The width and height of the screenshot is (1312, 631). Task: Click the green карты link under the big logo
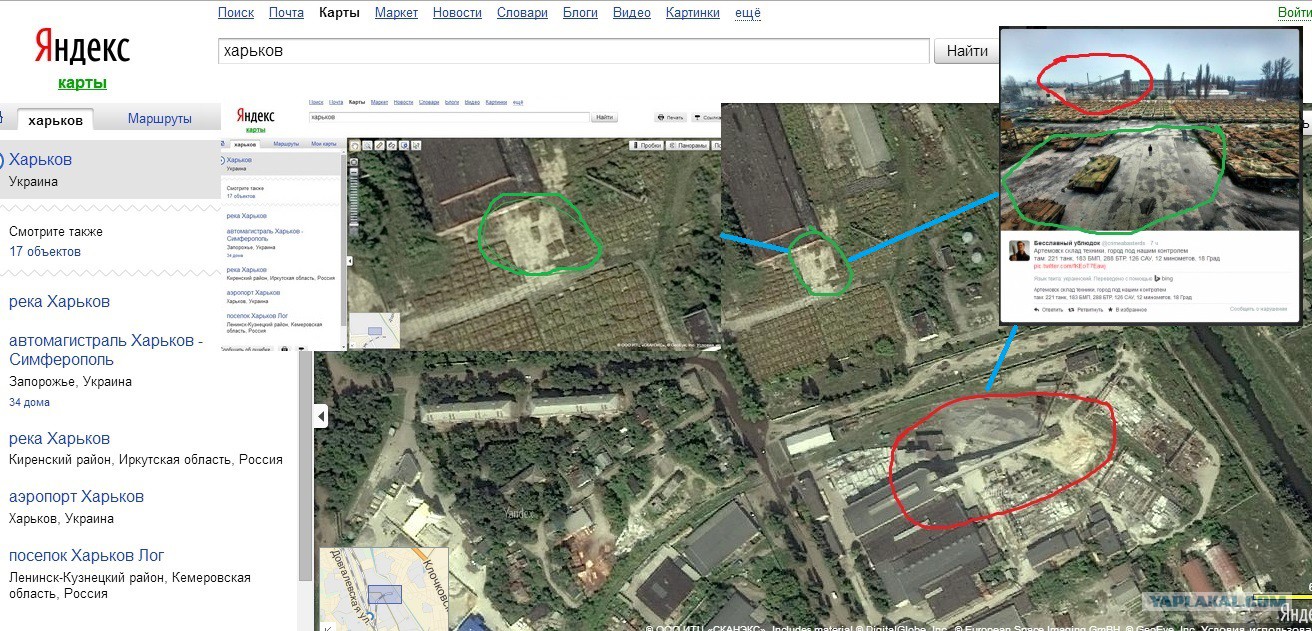82,83
